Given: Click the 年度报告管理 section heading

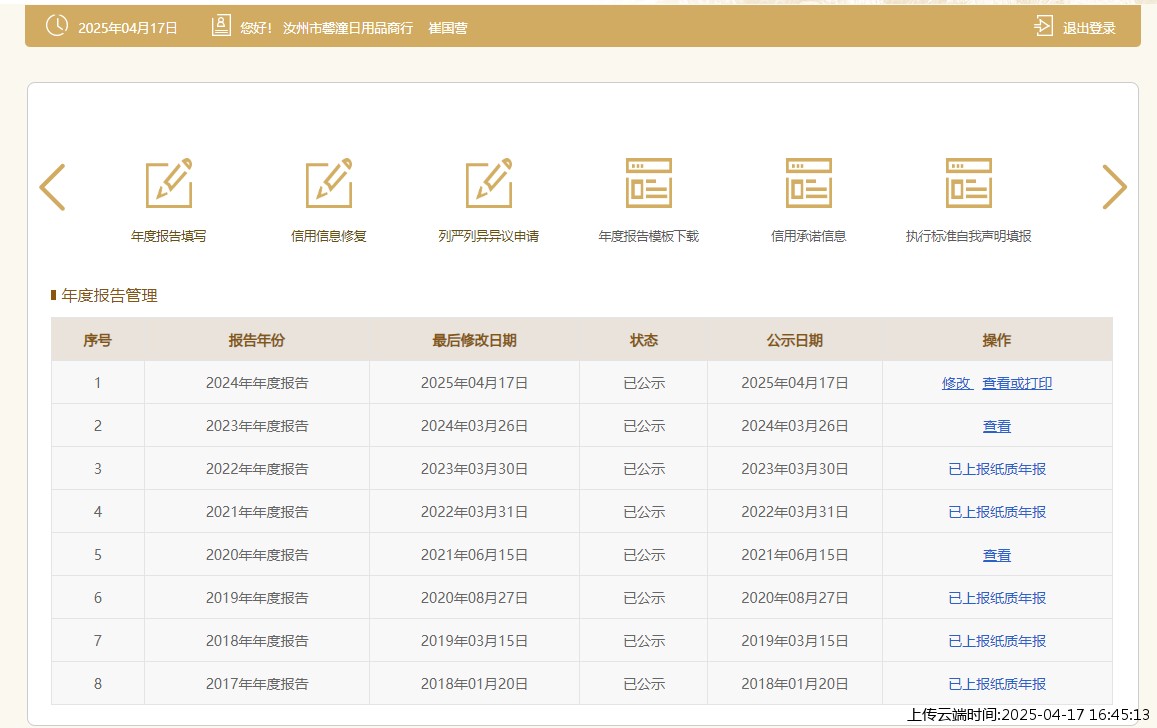Looking at the screenshot, I should pos(109,296).
